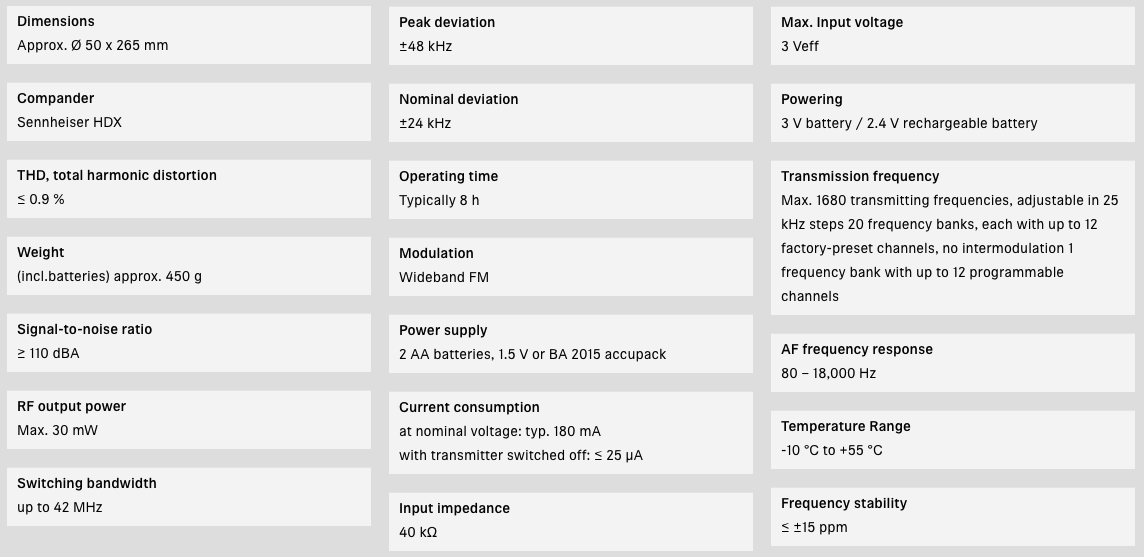Select the AF frequency response card
1144x557 pixels.
[953, 361]
